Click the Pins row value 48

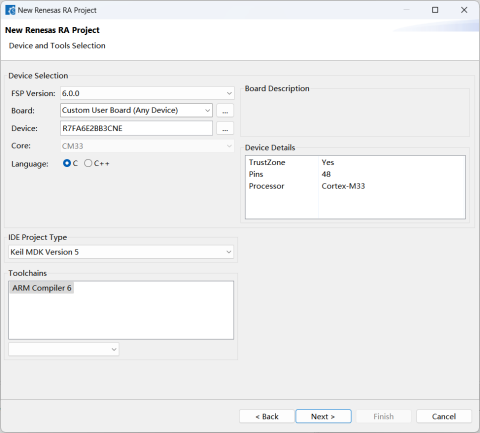[x=326, y=174]
